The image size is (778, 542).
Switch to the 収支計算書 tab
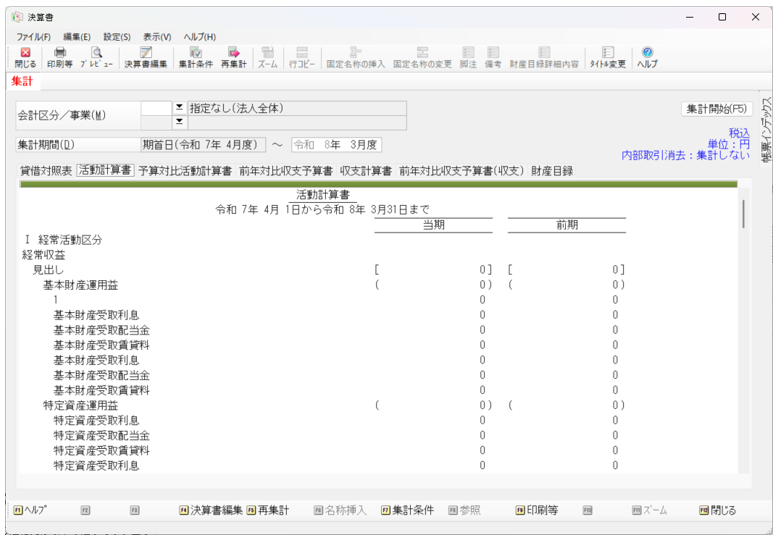coord(365,171)
